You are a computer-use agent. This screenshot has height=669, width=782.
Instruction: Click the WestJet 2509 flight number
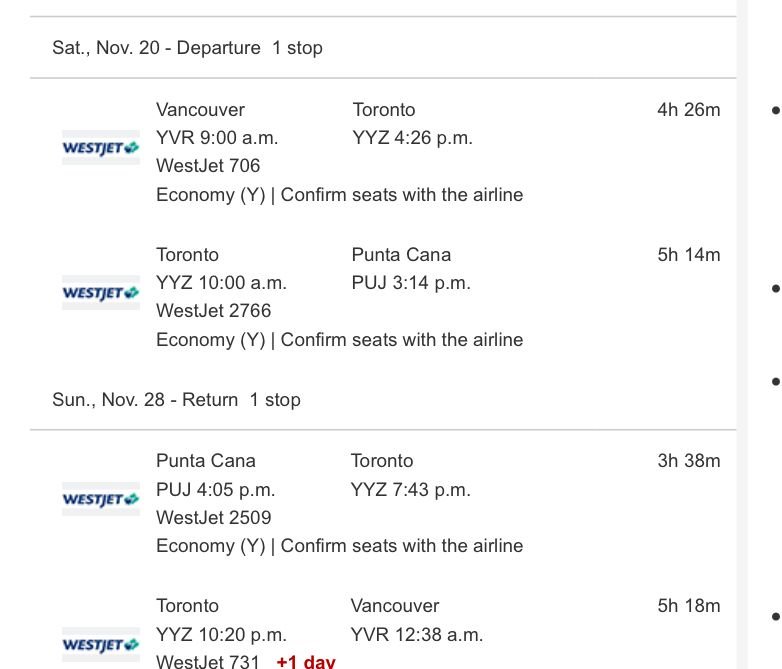(213, 518)
